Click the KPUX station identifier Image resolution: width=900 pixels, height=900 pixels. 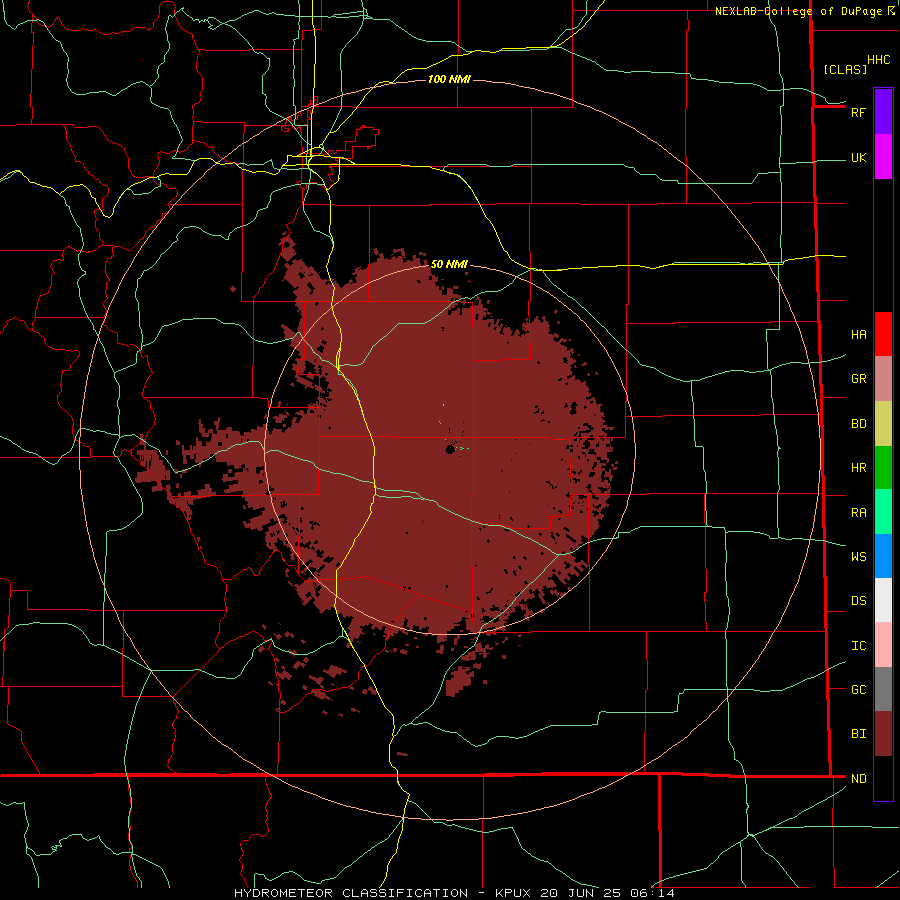513,893
